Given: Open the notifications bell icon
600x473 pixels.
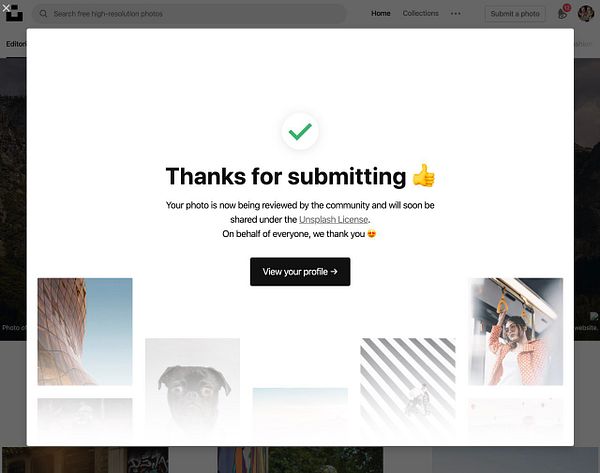Looking at the screenshot, I should click(562, 14).
